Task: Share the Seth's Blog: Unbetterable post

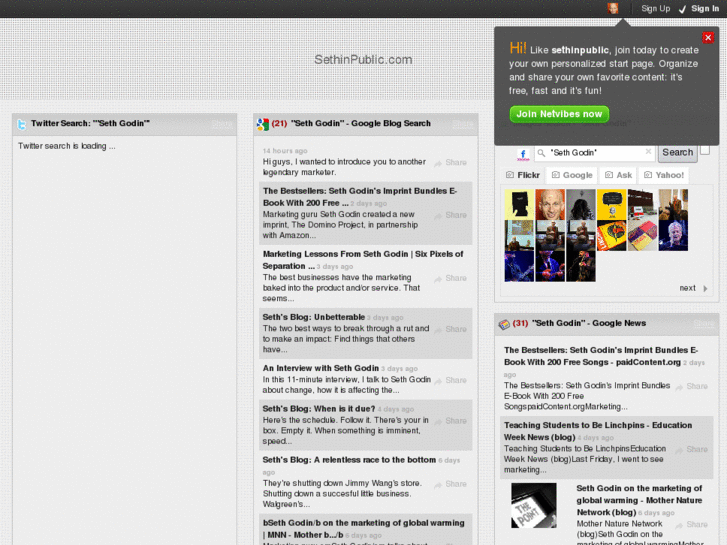Action: coord(450,329)
